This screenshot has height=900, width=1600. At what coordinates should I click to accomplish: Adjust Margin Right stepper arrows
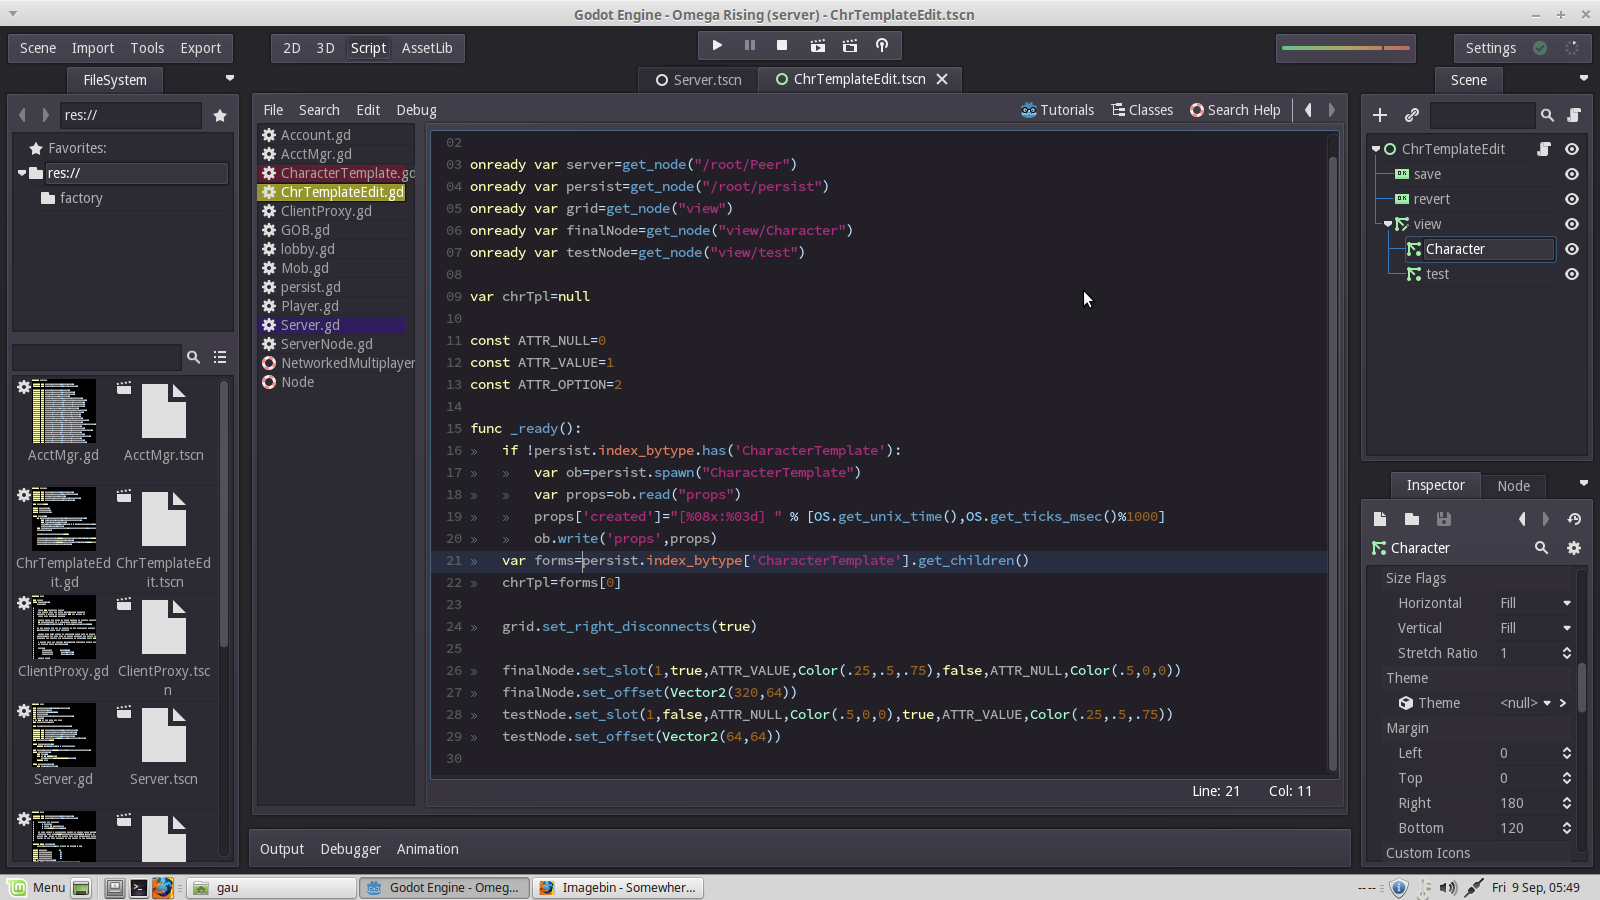1567,803
